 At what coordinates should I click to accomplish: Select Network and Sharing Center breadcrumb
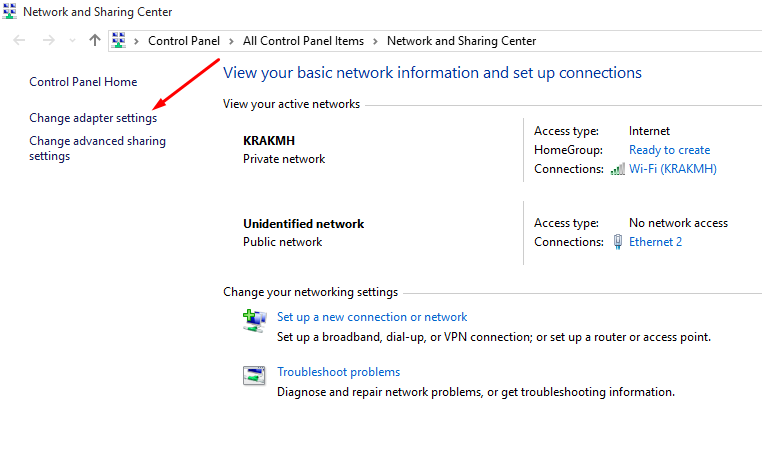click(x=461, y=41)
